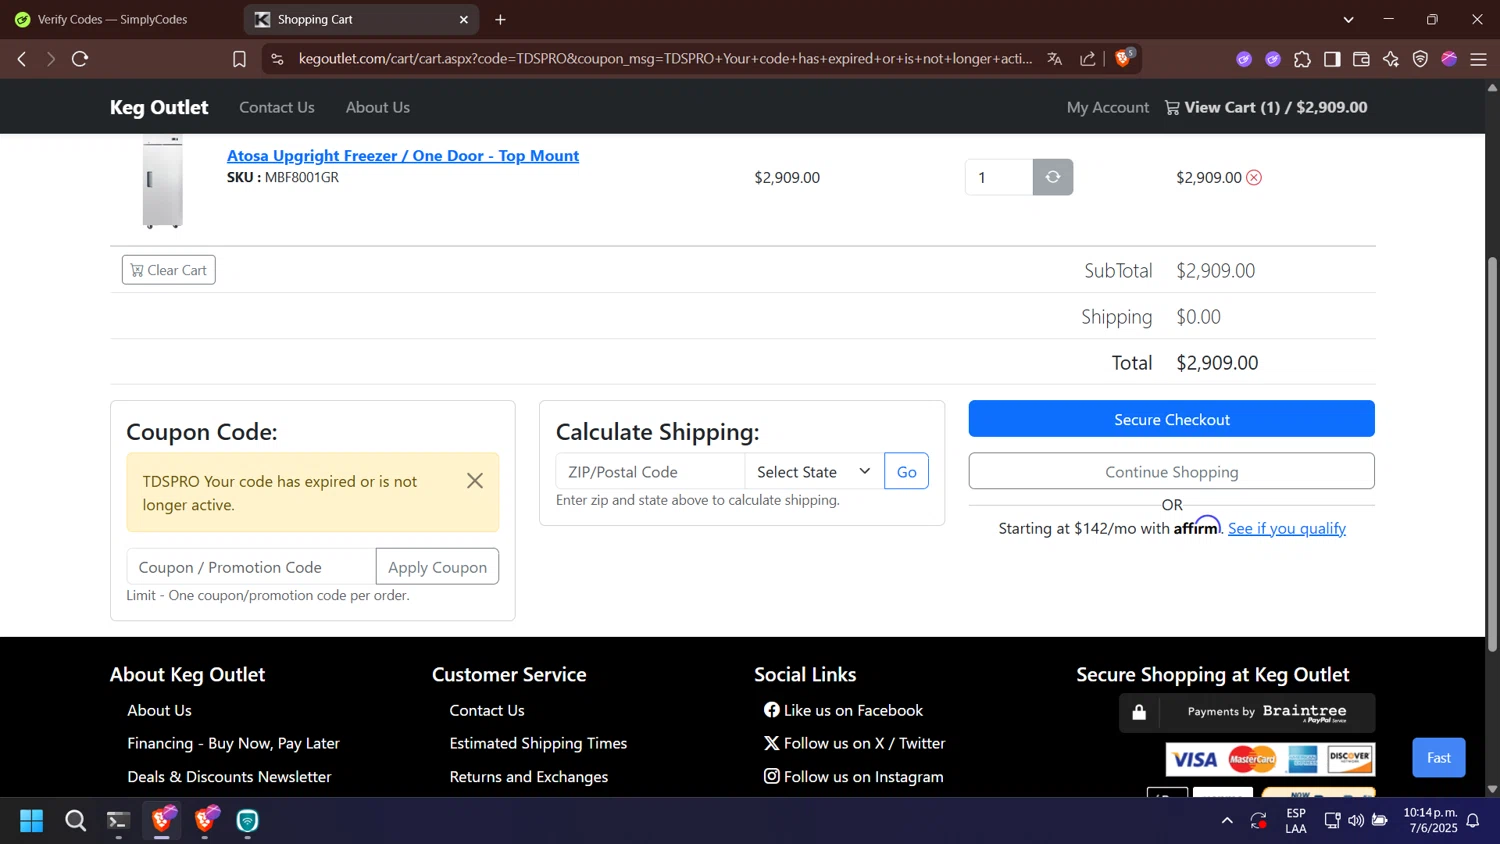Click the Braintree payments badge

pos(1247,712)
